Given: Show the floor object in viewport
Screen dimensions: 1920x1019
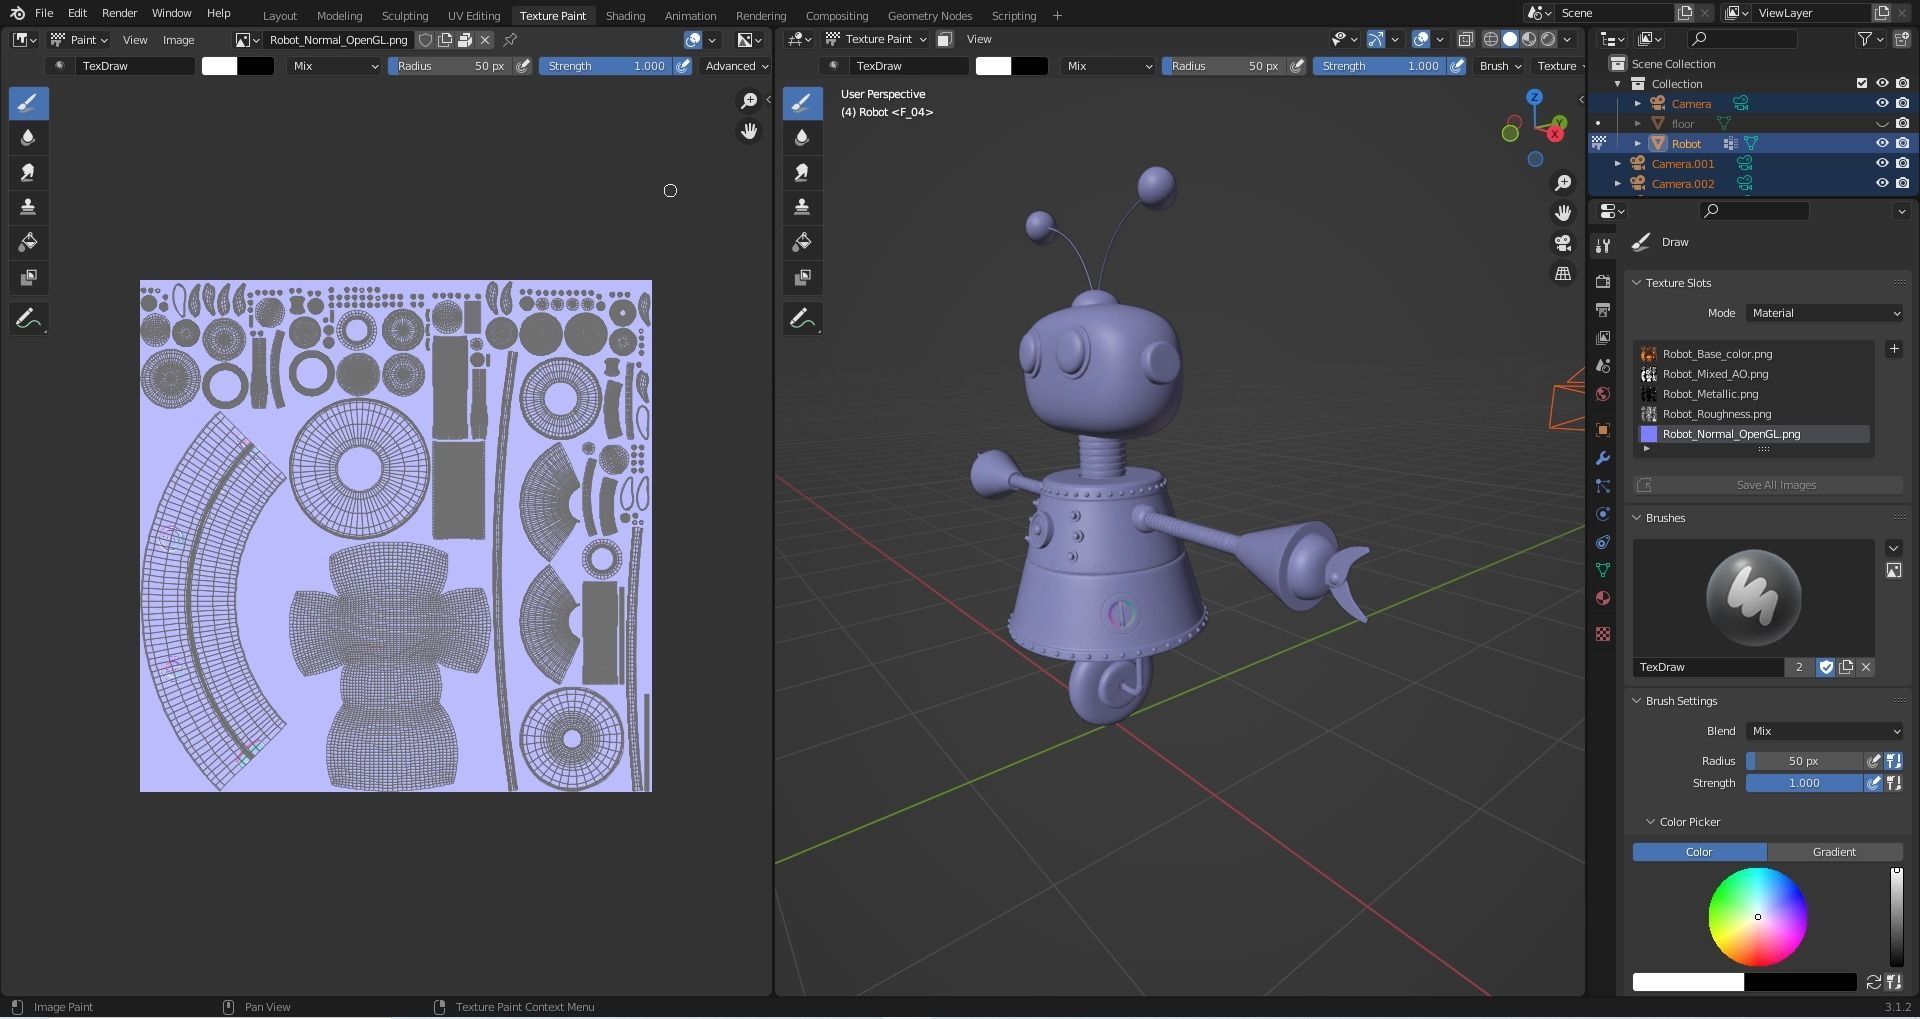Looking at the screenshot, I should pyautogui.click(x=1881, y=123).
